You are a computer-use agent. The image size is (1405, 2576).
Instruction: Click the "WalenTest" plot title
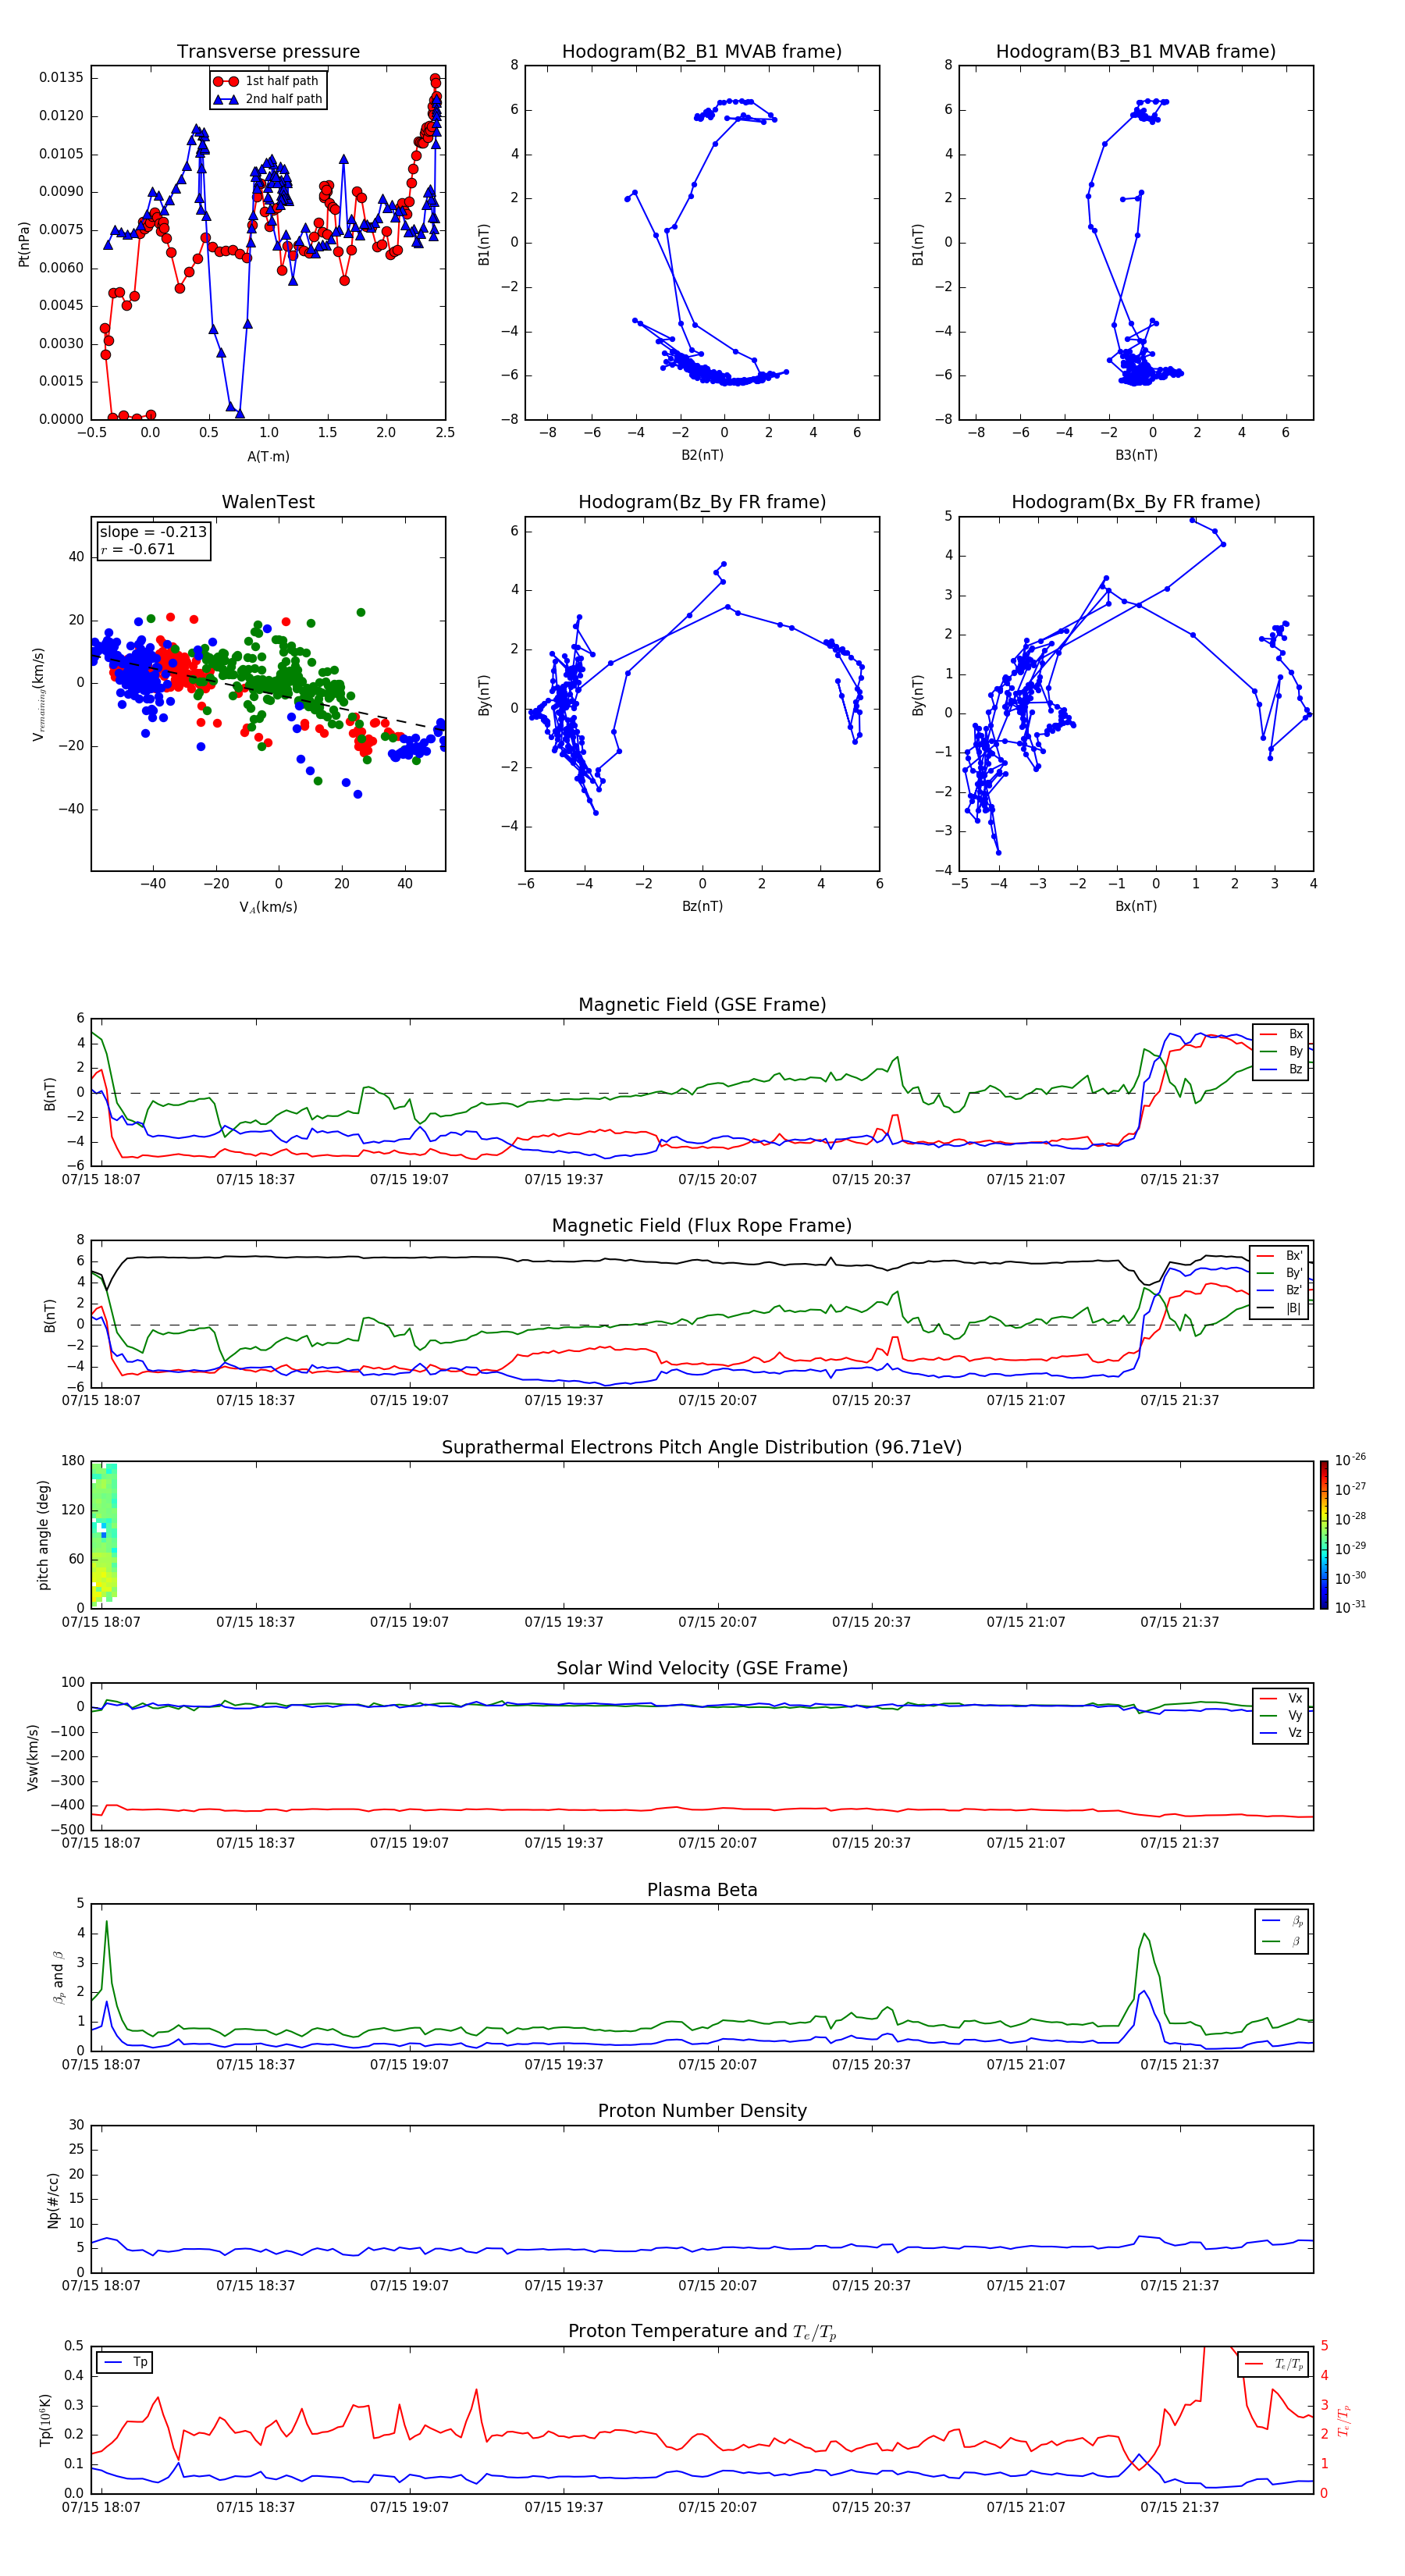(x=268, y=502)
